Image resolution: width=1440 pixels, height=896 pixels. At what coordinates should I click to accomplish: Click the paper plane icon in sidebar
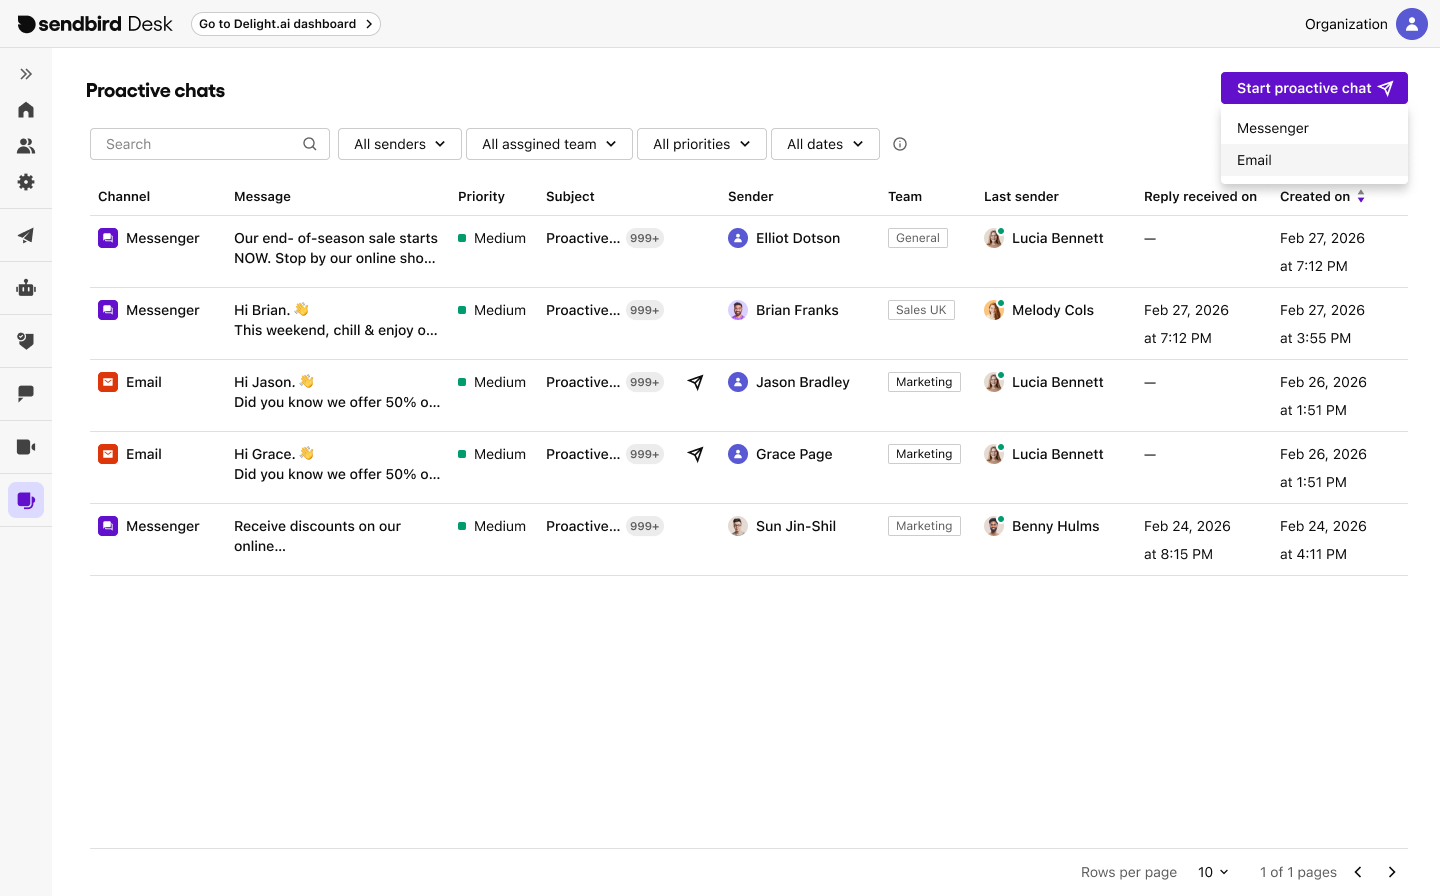tap(26, 236)
